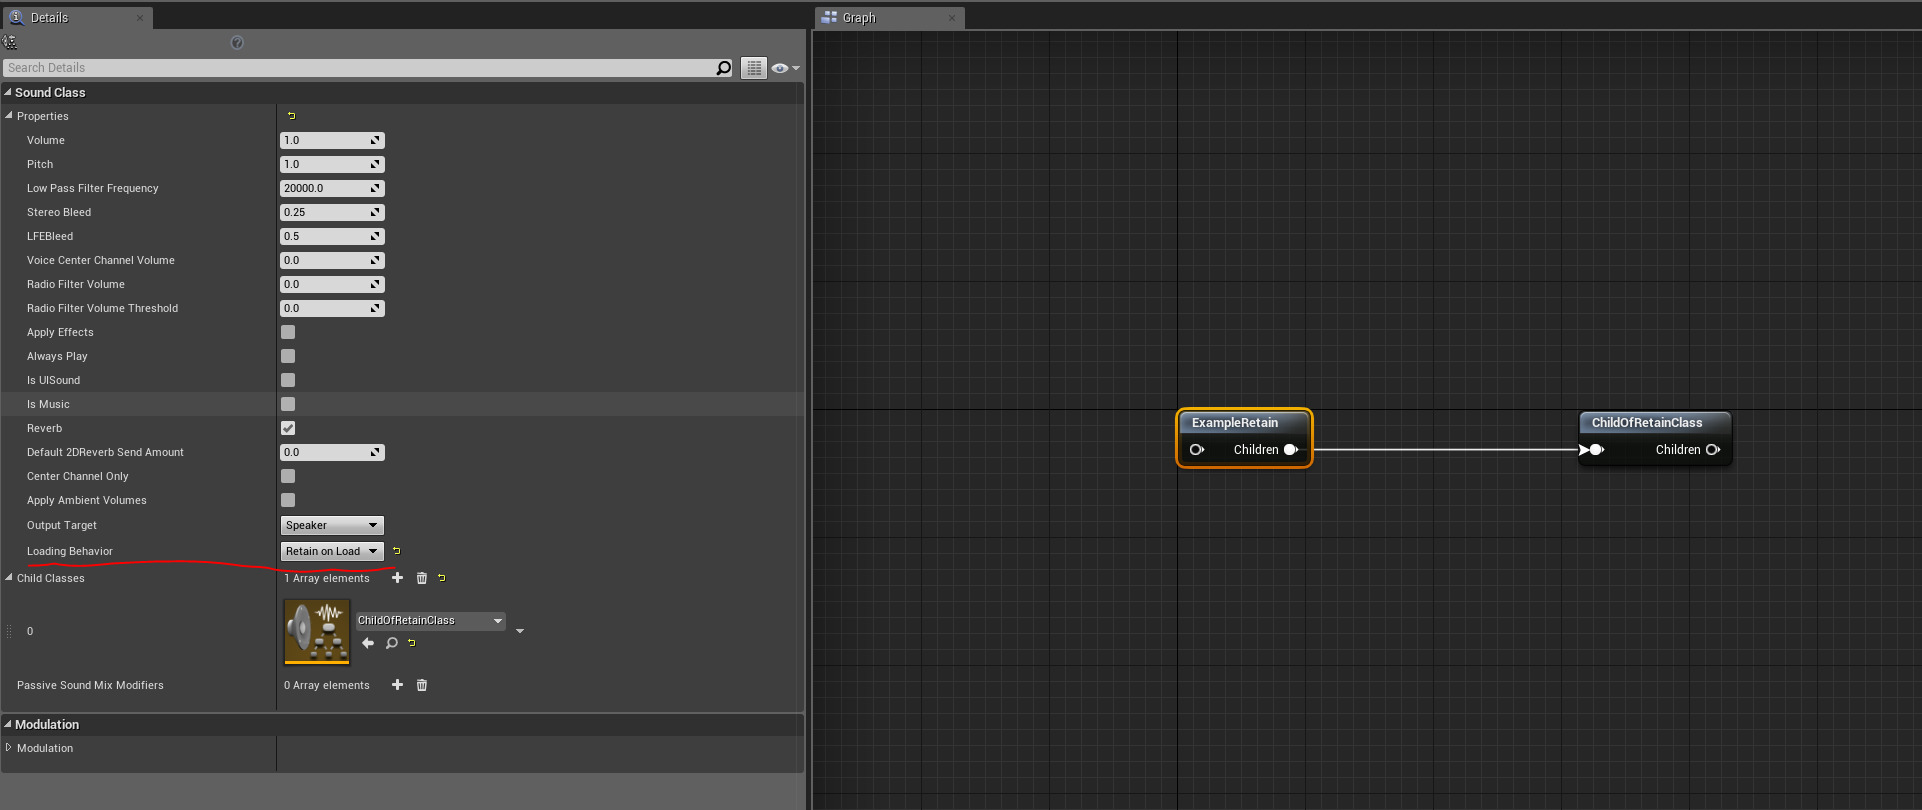Select the ChildOfRetainClass graph node
The height and width of the screenshot is (810, 1922).
1646,423
